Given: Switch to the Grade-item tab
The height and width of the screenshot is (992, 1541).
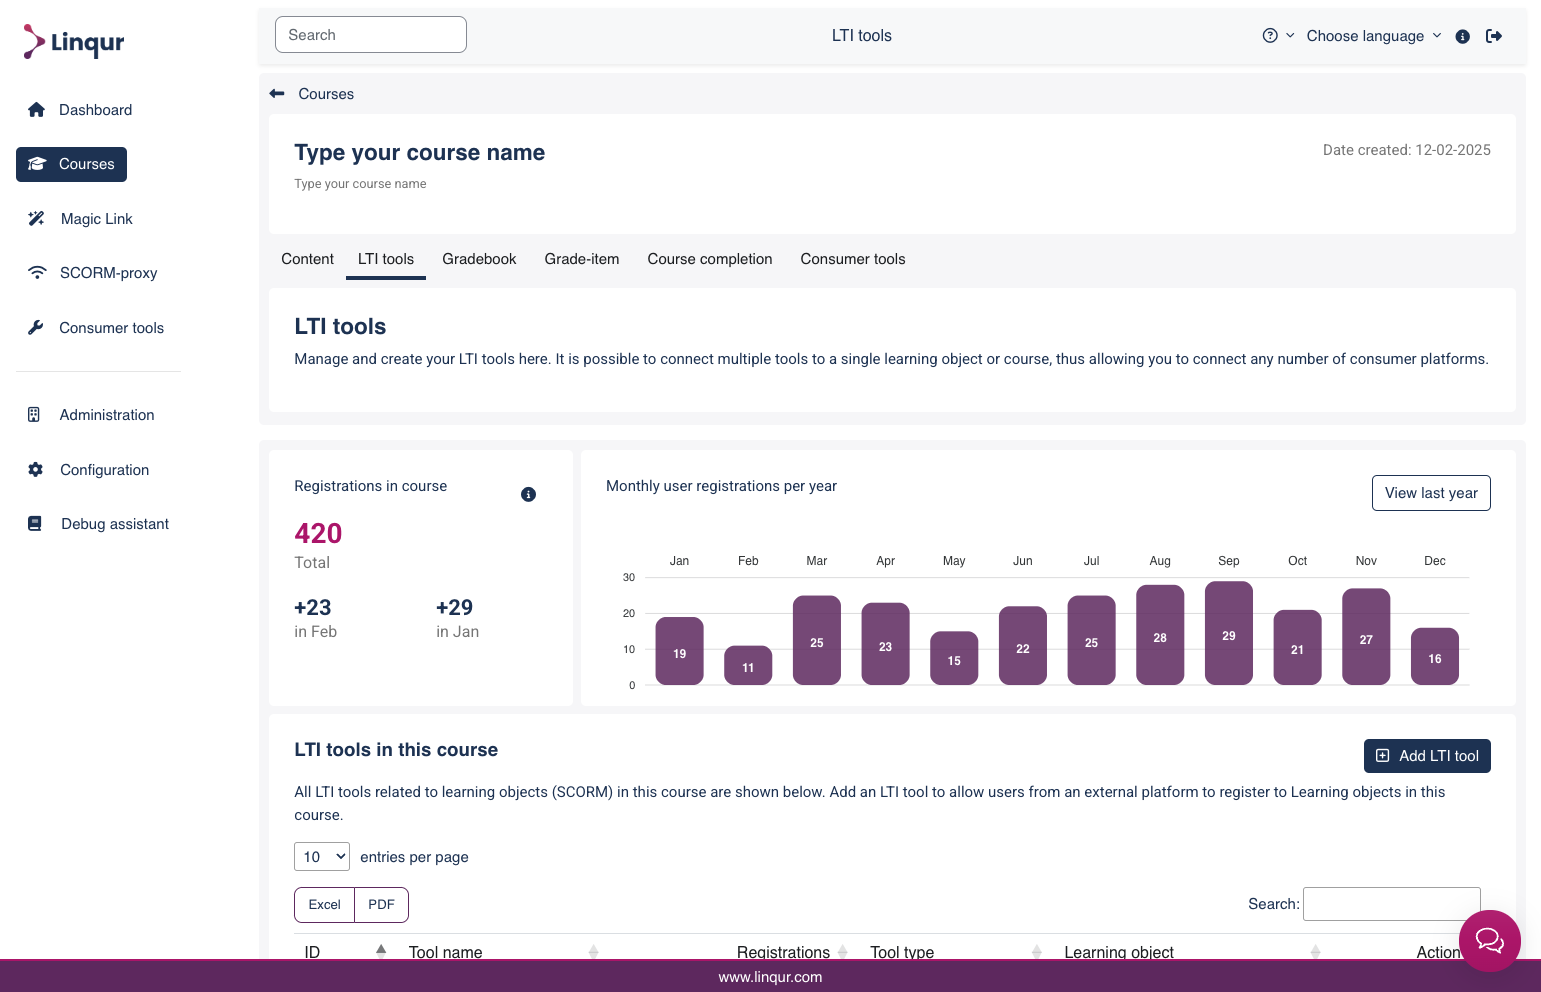Looking at the screenshot, I should [582, 259].
